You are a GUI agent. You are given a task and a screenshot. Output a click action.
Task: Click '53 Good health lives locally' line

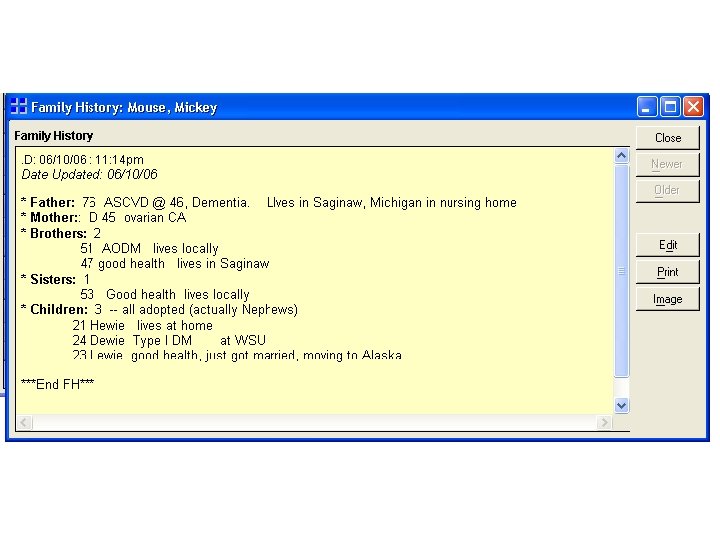pyautogui.click(x=165, y=294)
